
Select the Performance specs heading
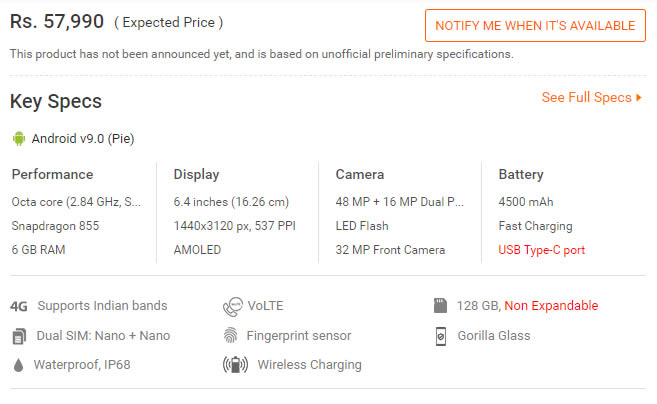point(52,174)
